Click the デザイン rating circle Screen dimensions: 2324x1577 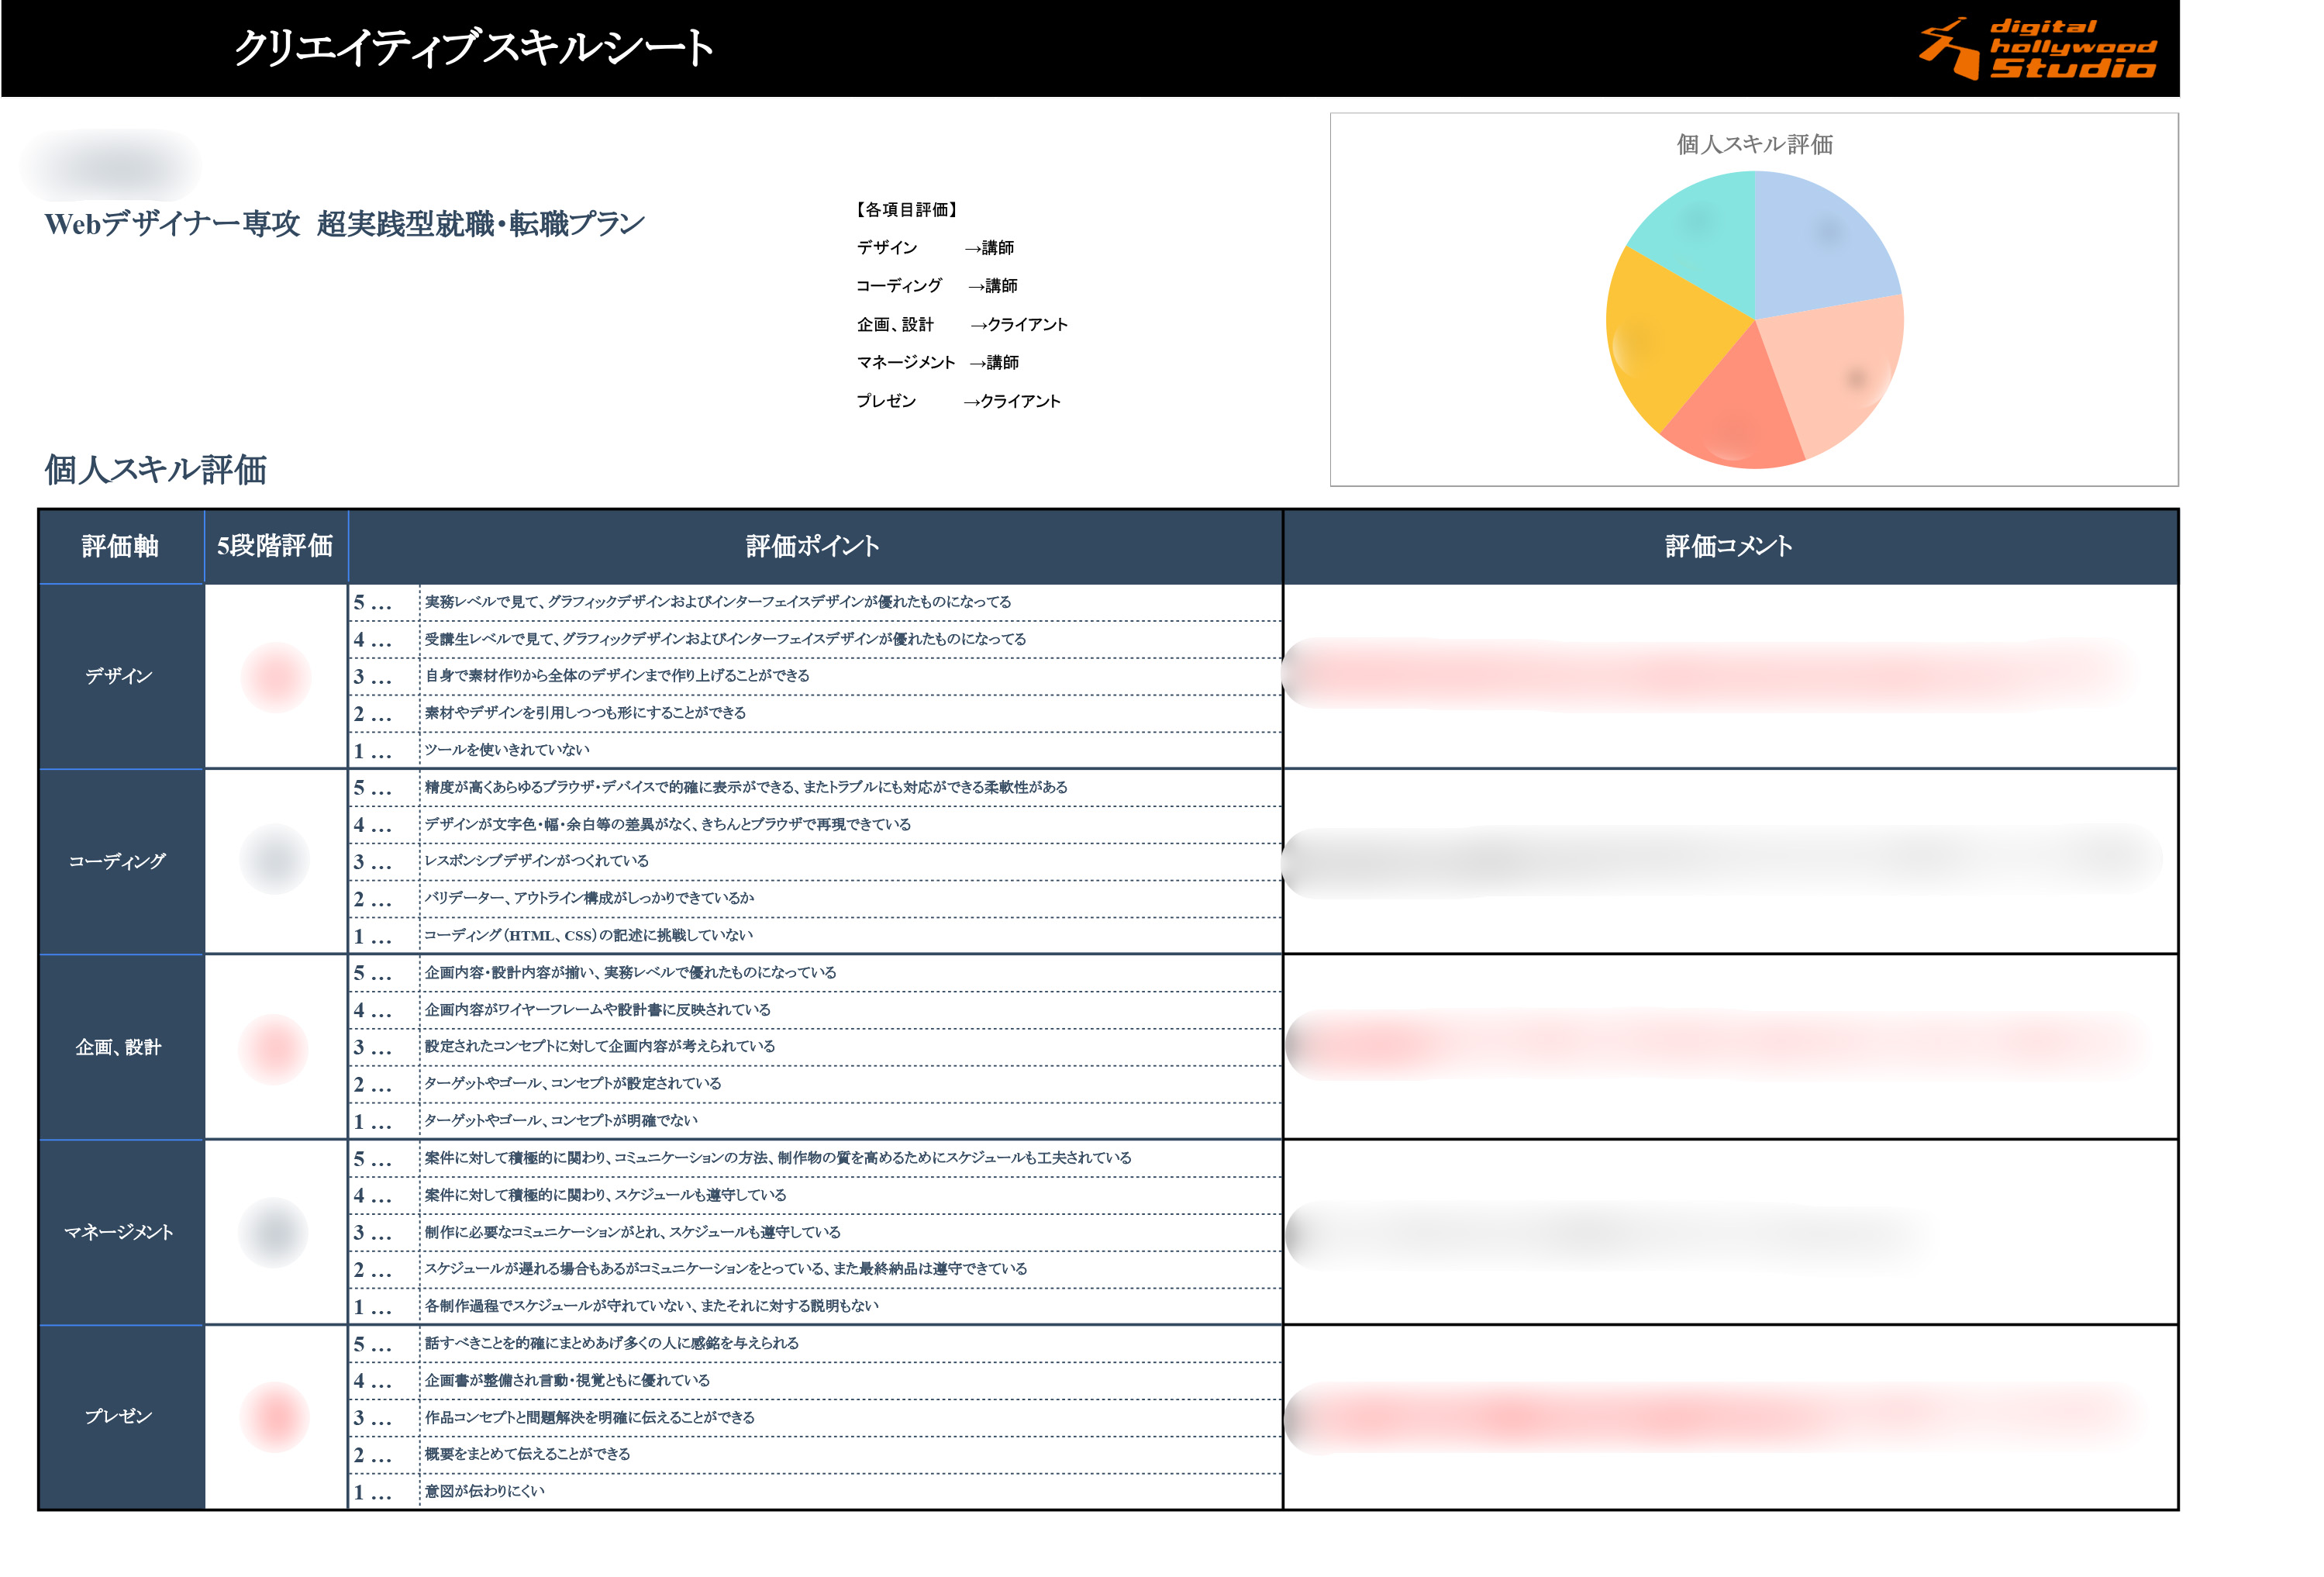tap(276, 677)
